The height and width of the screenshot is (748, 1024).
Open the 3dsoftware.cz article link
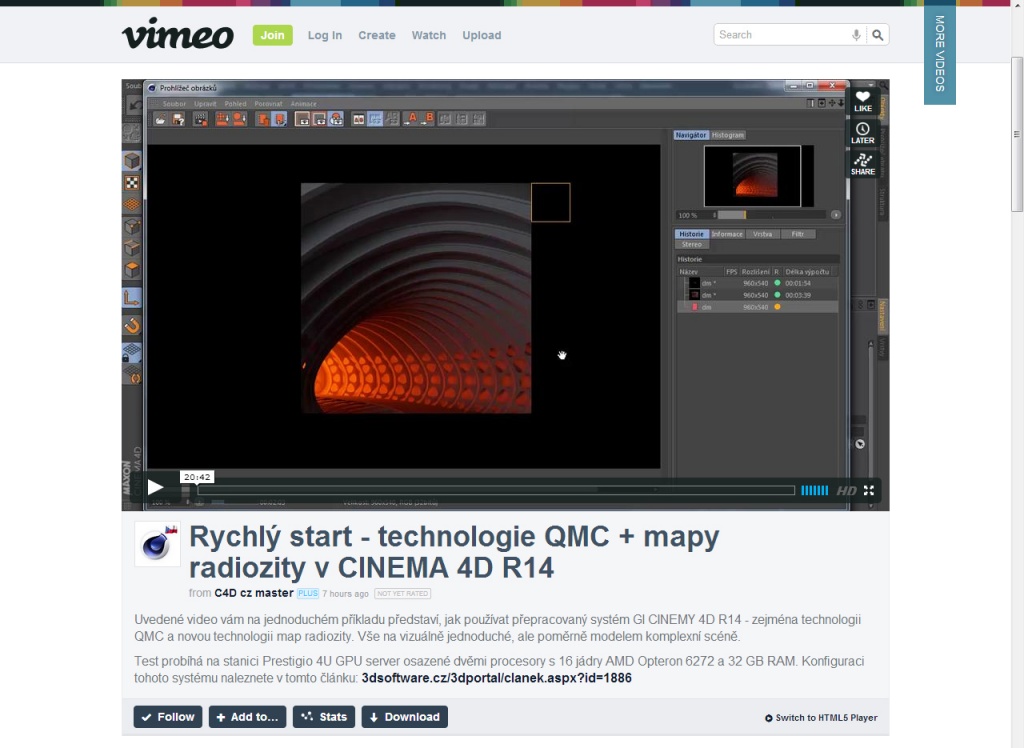click(496, 678)
